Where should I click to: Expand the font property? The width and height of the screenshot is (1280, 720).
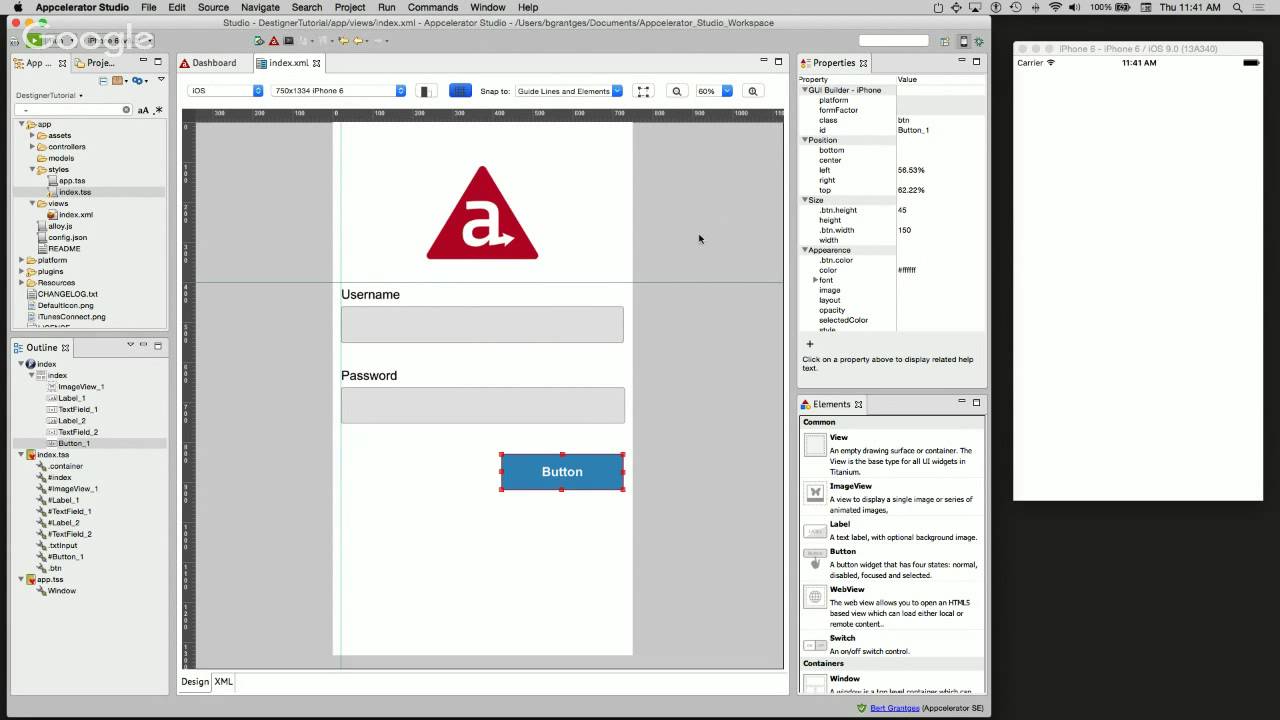tap(816, 280)
